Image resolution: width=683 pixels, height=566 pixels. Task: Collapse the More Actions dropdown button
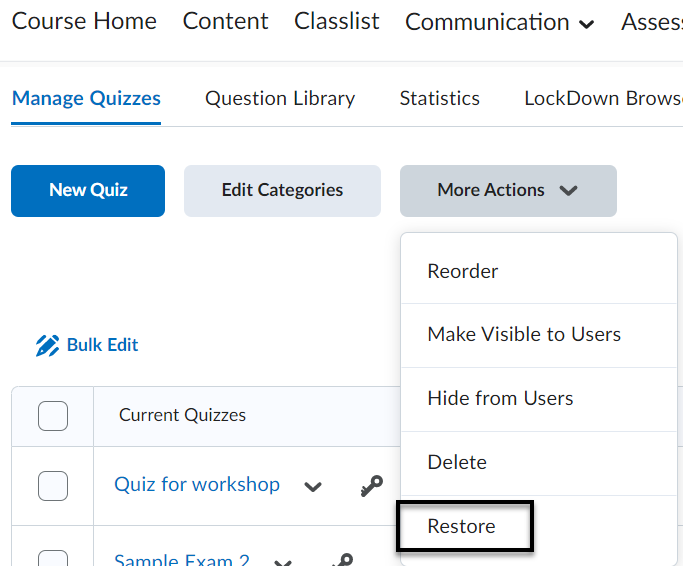tap(508, 190)
